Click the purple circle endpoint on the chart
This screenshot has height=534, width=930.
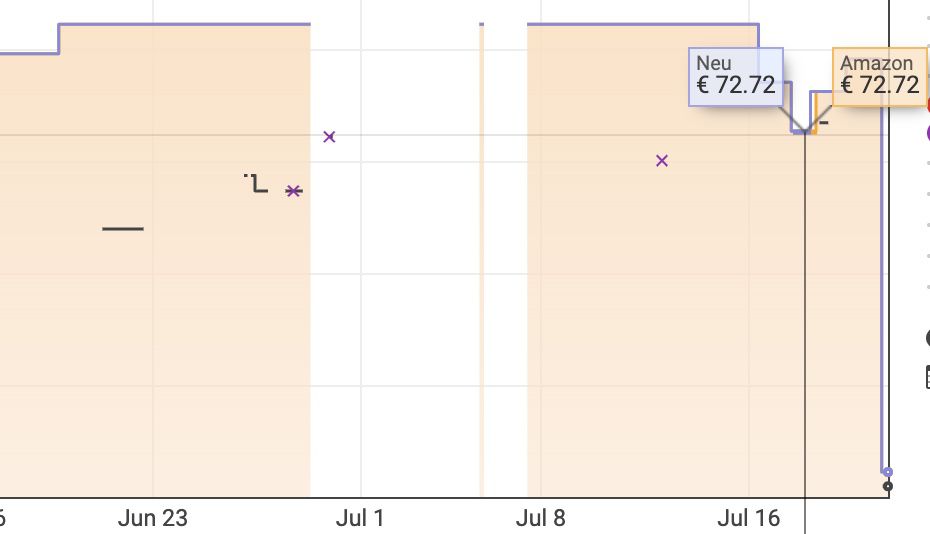pyautogui.click(x=887, y=472)
